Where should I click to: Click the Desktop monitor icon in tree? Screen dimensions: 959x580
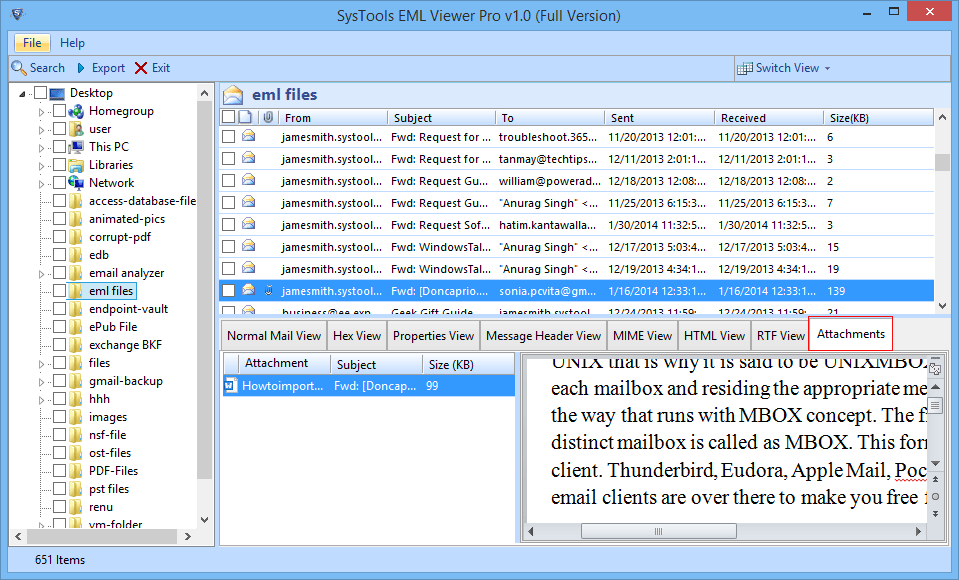tap(57, 94)
